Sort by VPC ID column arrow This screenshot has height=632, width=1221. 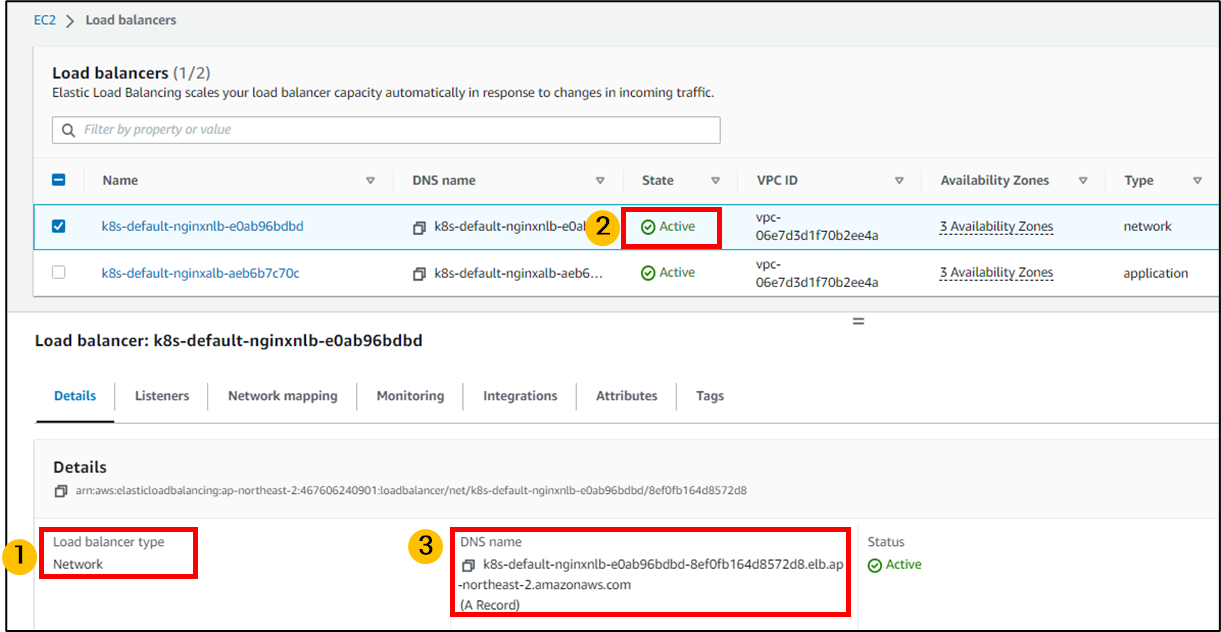click(x=899, y=181)
